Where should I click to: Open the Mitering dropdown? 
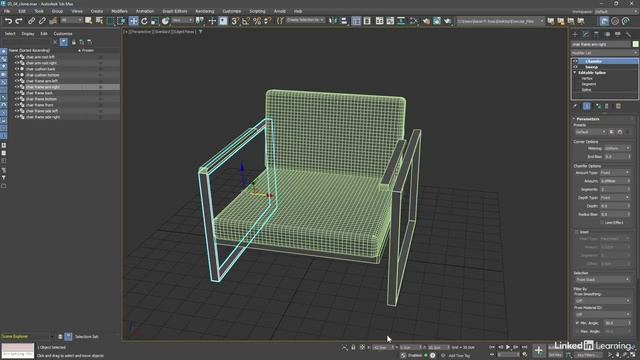click(617, 148)
